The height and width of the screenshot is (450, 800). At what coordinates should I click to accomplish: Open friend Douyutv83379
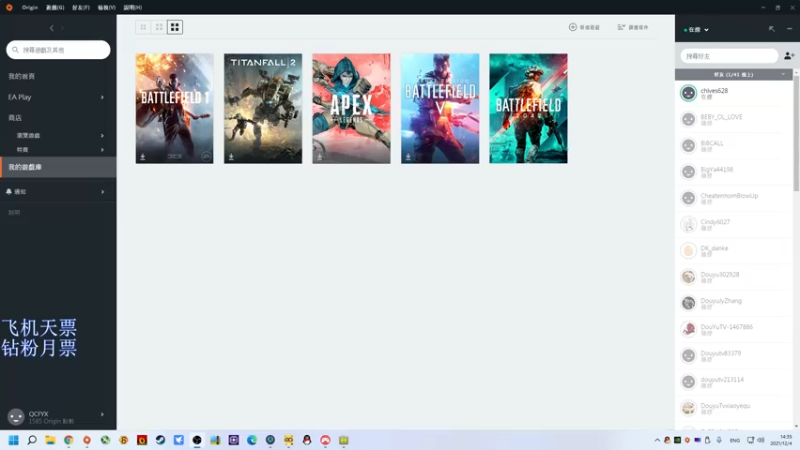(x=733, y=356)
